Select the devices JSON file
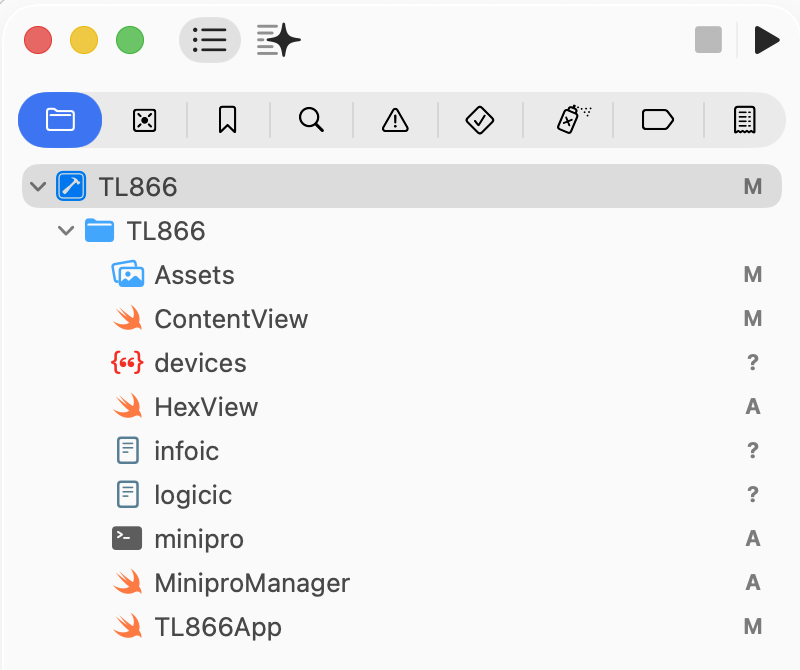 tap(200, 363)
